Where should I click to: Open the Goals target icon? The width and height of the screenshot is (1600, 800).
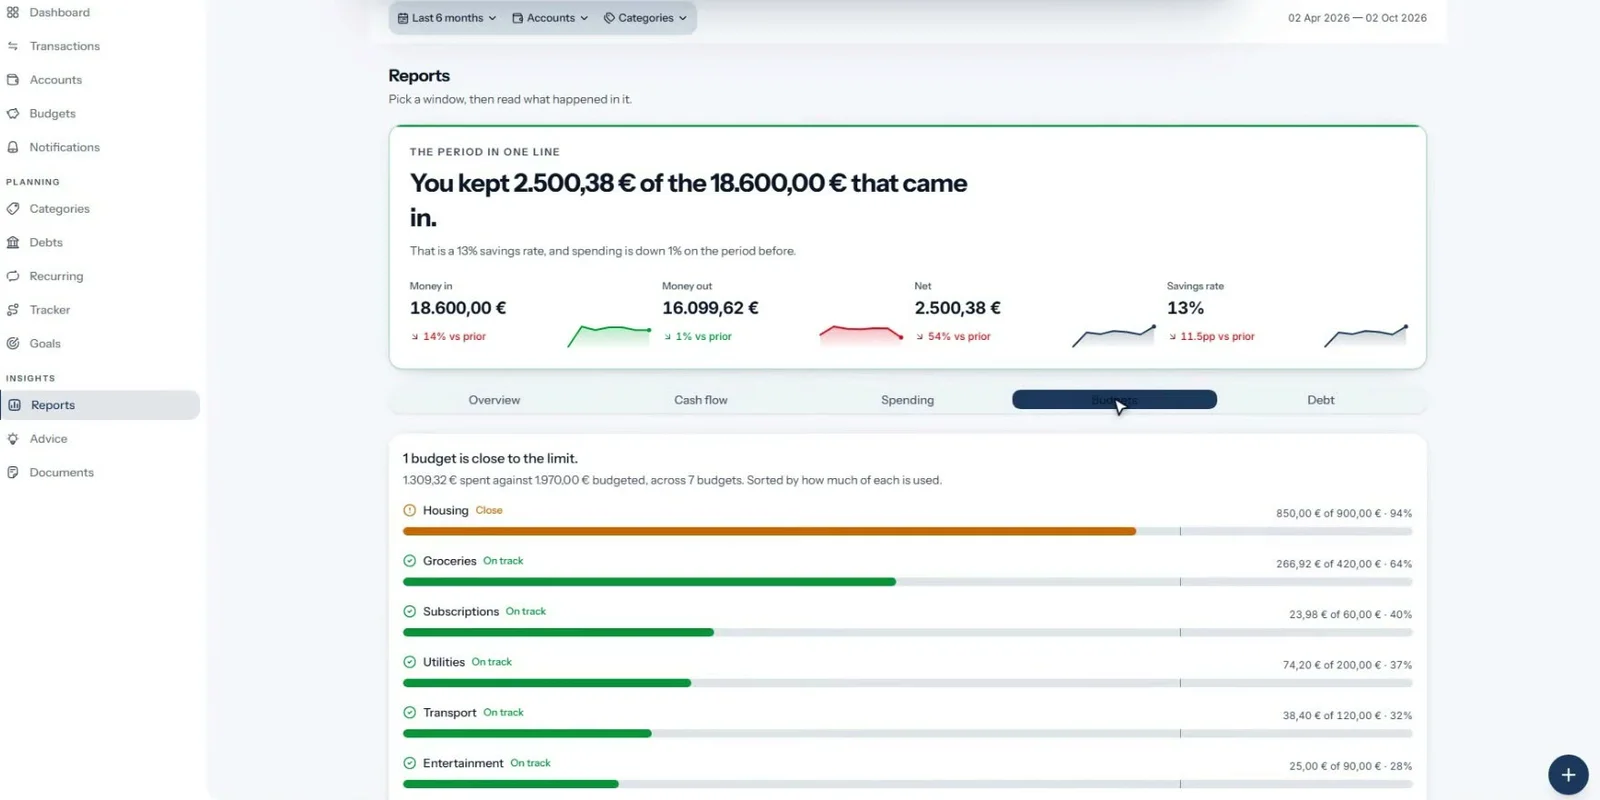tap(13, 343)
